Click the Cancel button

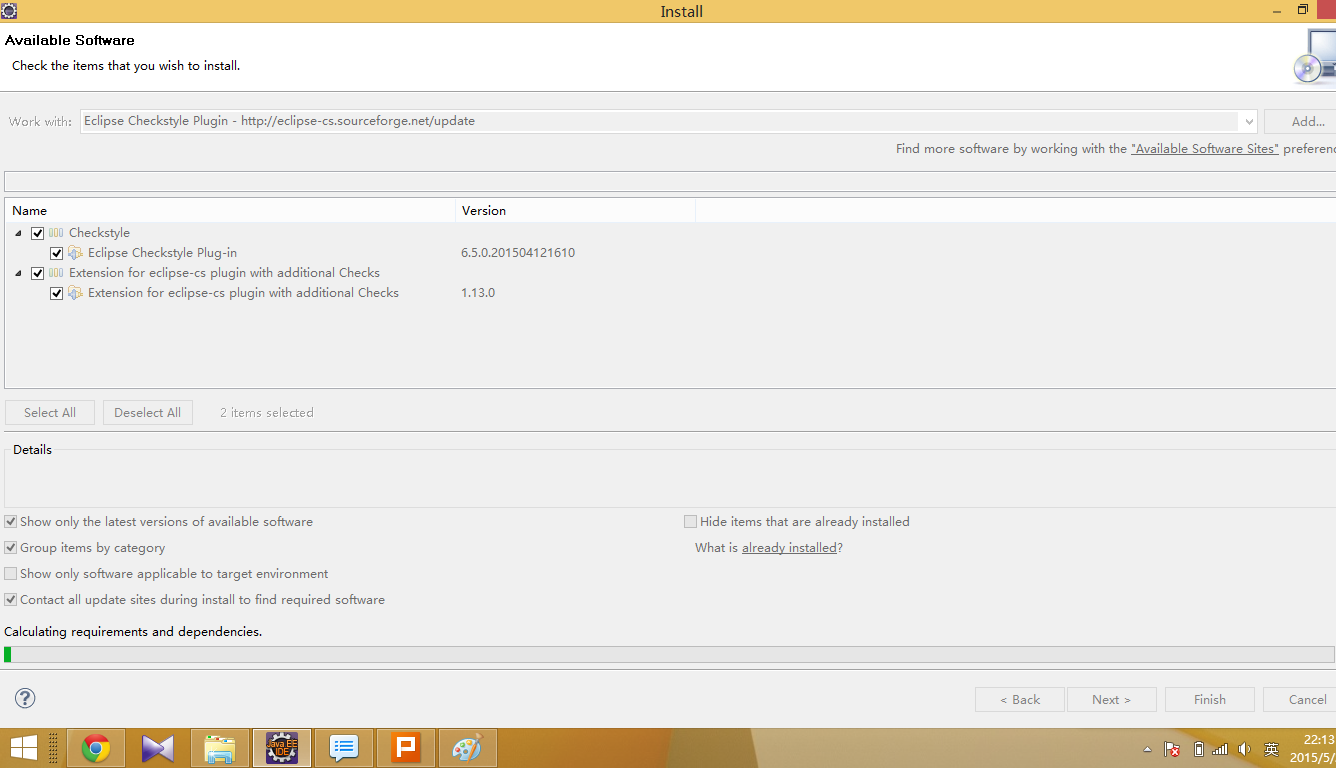click(x=1300, y=699)
